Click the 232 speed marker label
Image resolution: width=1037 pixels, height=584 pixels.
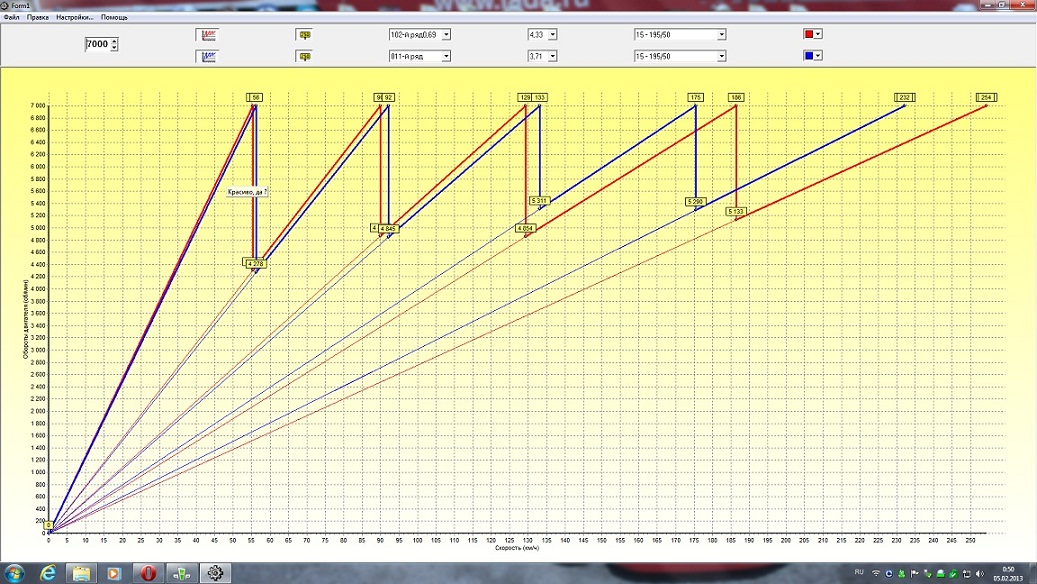(x=904, y=97)
